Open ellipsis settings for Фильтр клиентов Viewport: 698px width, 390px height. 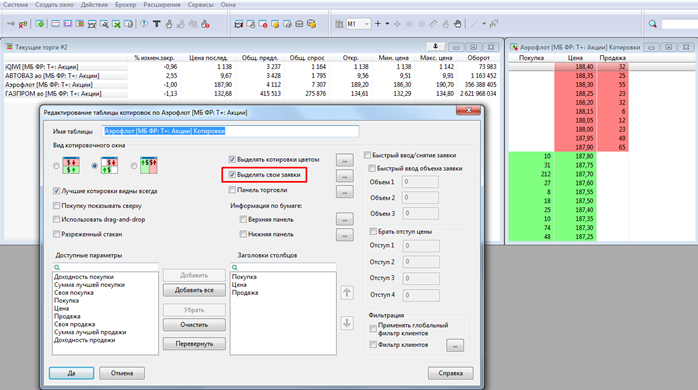[455, 345]
